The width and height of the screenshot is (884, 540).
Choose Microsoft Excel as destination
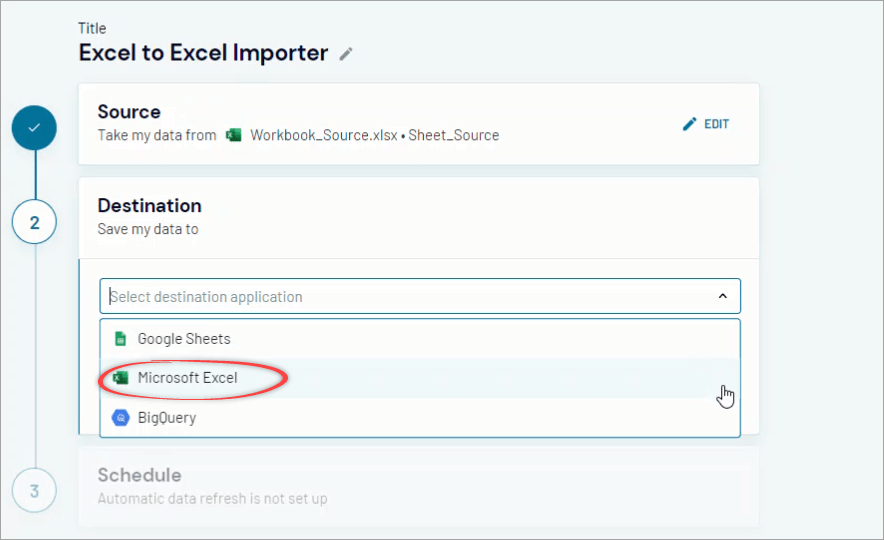coord(420,378)
